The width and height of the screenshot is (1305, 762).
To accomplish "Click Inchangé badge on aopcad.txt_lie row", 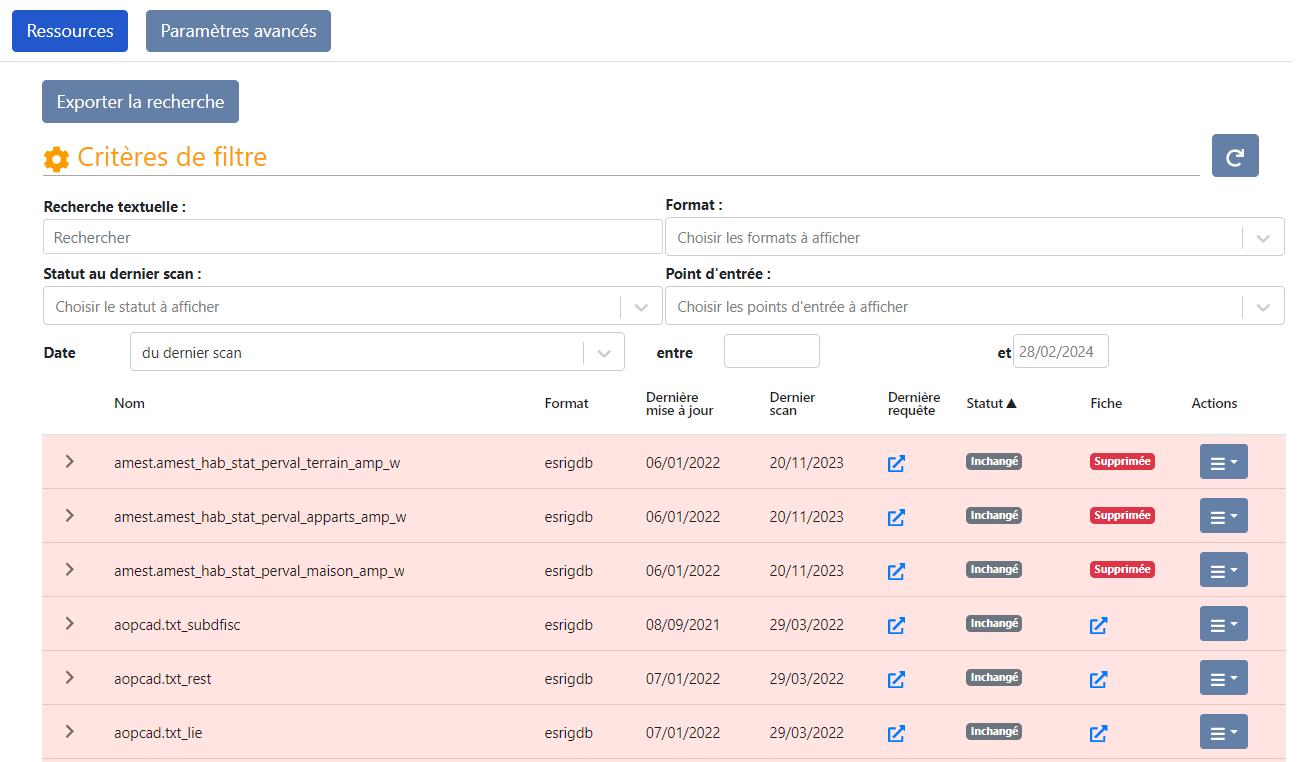I will pos(994,731).
